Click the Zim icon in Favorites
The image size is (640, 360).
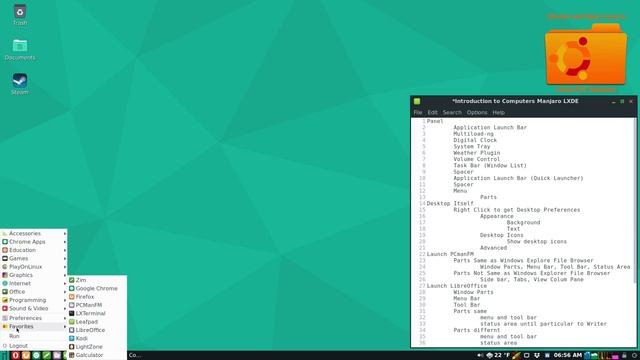click(72, 280)
